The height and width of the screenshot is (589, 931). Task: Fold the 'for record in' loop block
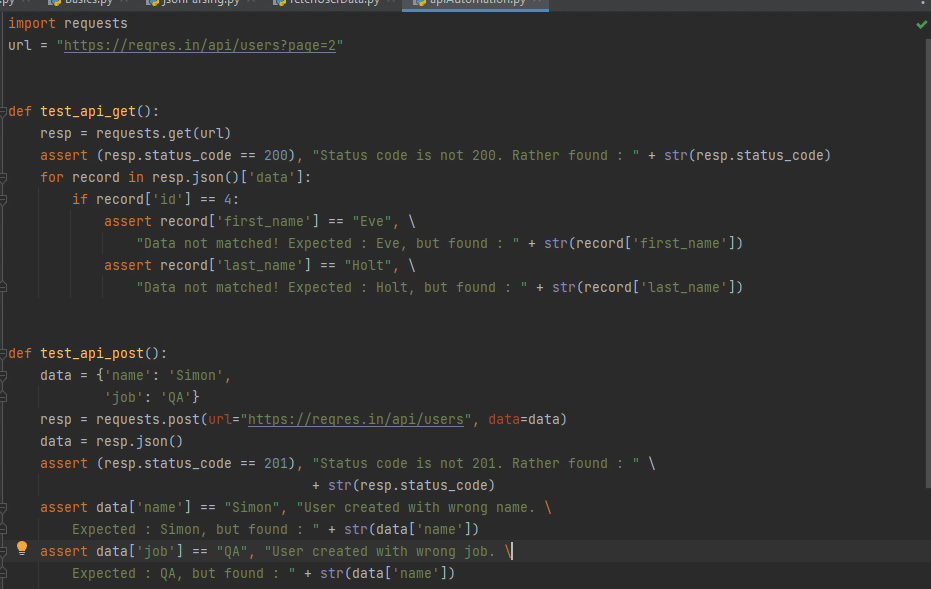click(4, 177)
